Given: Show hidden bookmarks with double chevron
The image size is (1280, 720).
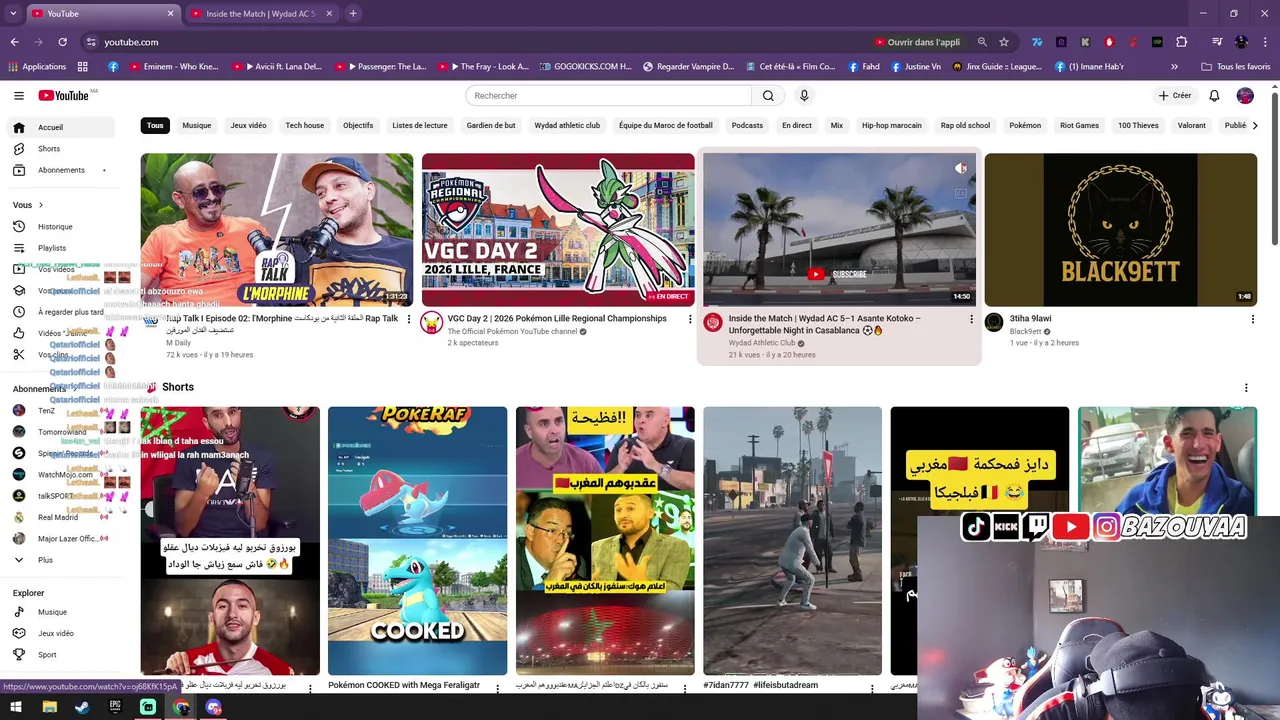Looking at the screenshot, I should 1174,67.
